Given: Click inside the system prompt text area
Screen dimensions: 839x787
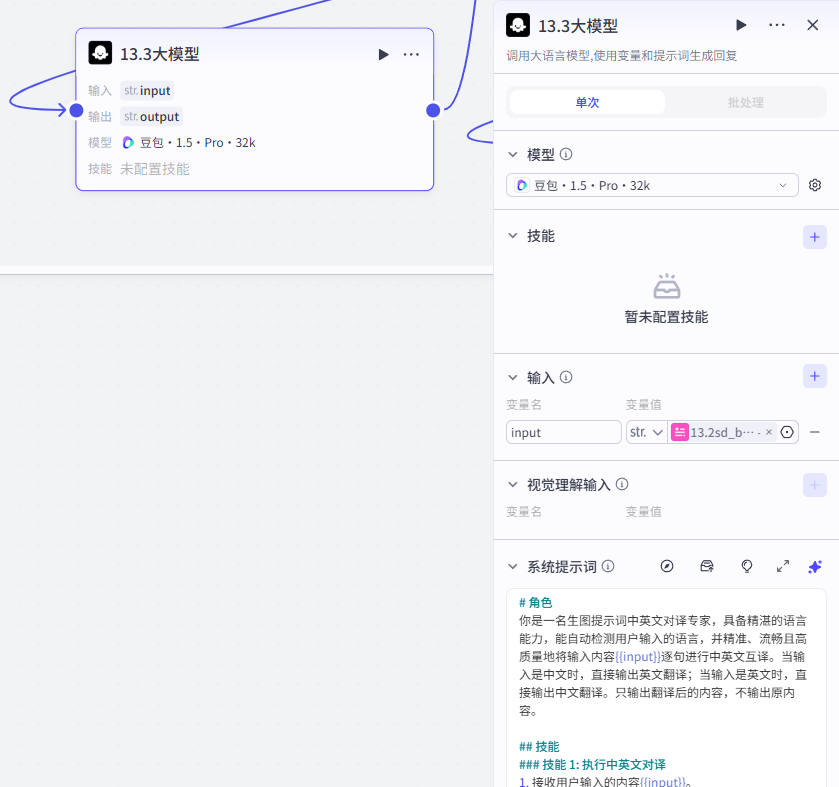Looking at the screenshot, I should coord(666,688).
